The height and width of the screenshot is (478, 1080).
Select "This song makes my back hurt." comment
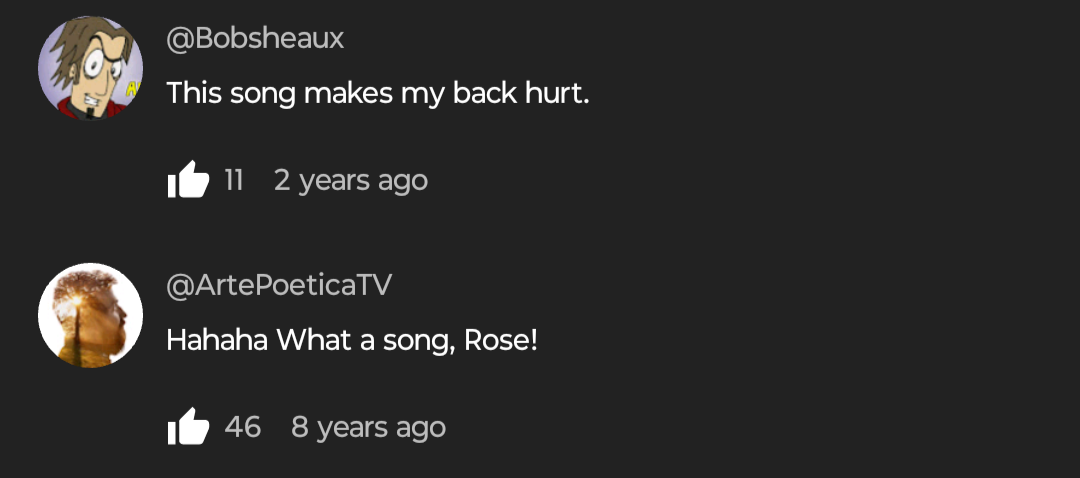point(378,94)
